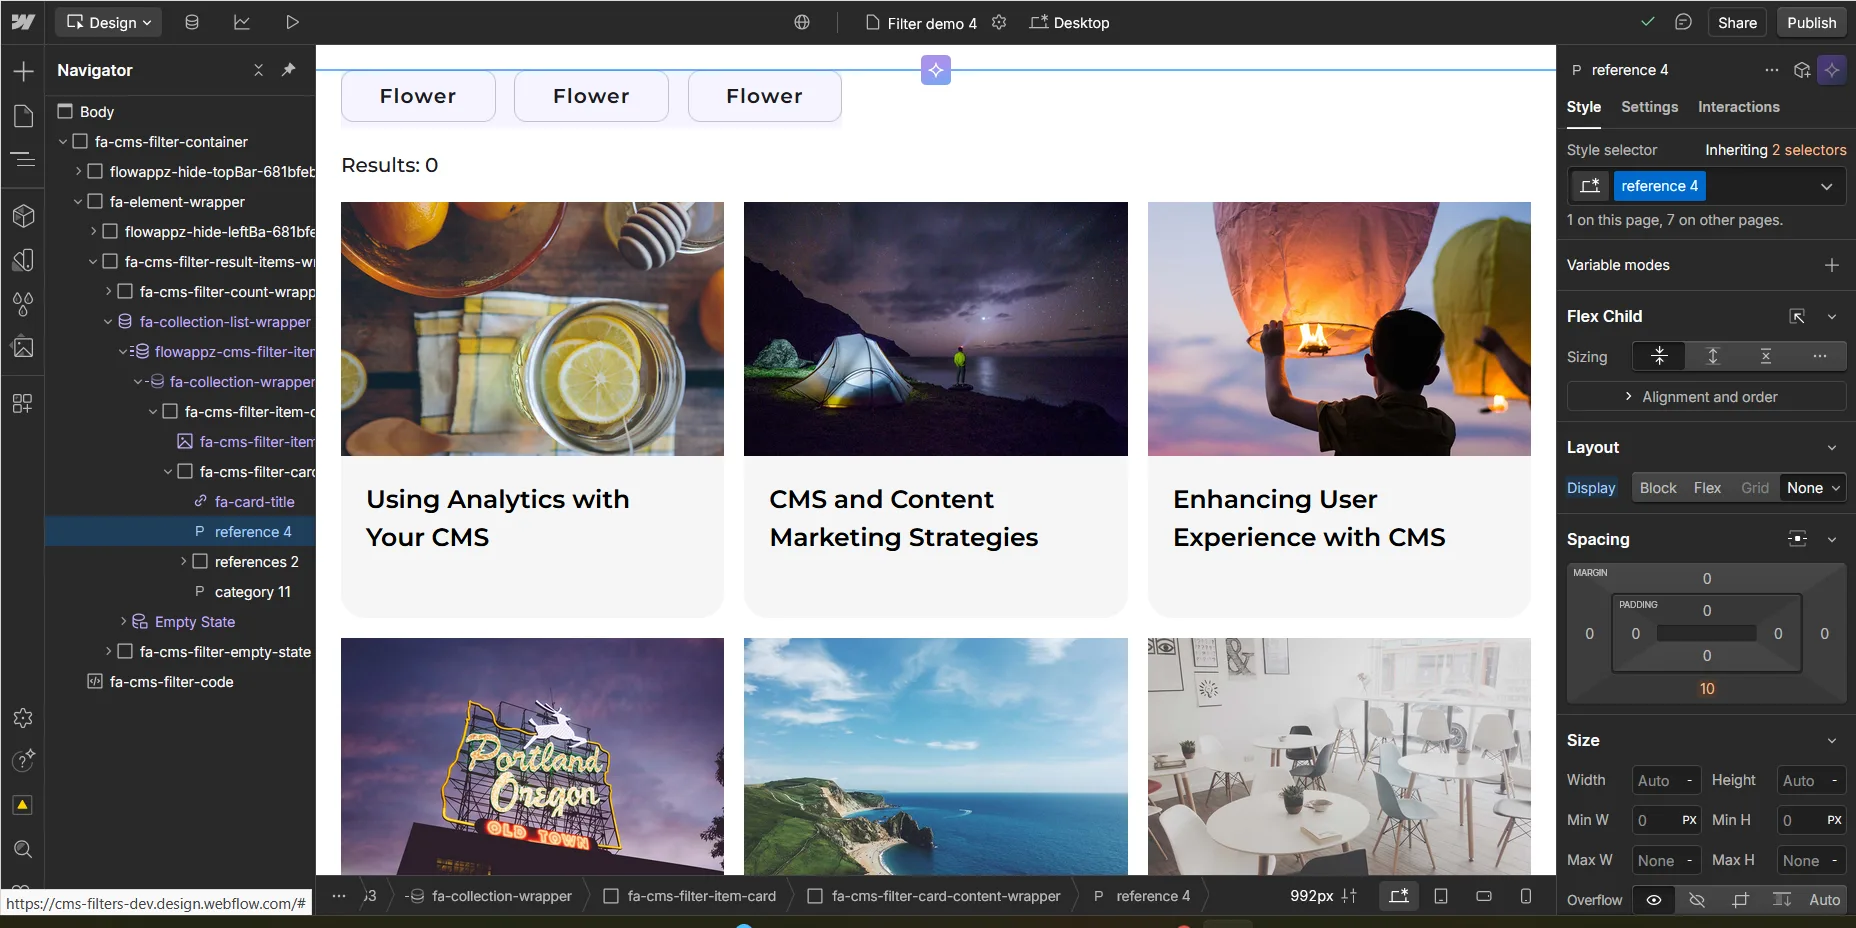Collapse the Layout section
Screen dimensions: 1856x928
point(1832,448)
